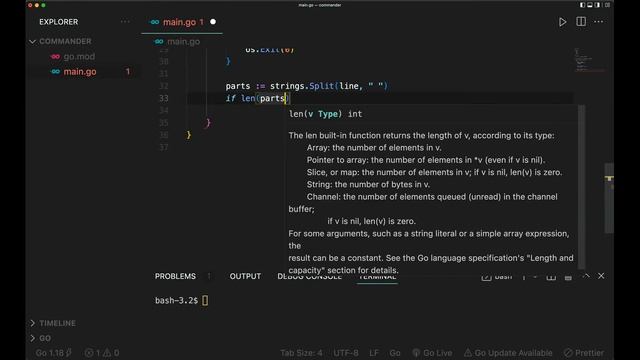Switch to the DEBUG CONSOLE tab
This screenshot has width=640, height=360.
tap(309, 277)
